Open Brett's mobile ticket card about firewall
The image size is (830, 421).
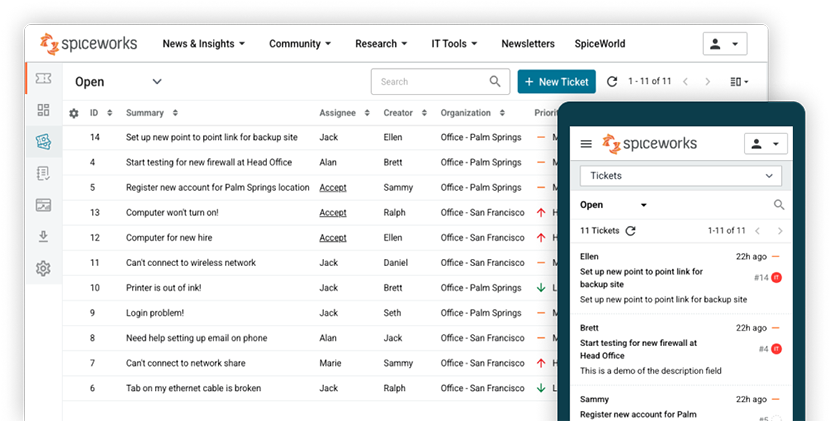pyautogui.click(x=681, y=350)
